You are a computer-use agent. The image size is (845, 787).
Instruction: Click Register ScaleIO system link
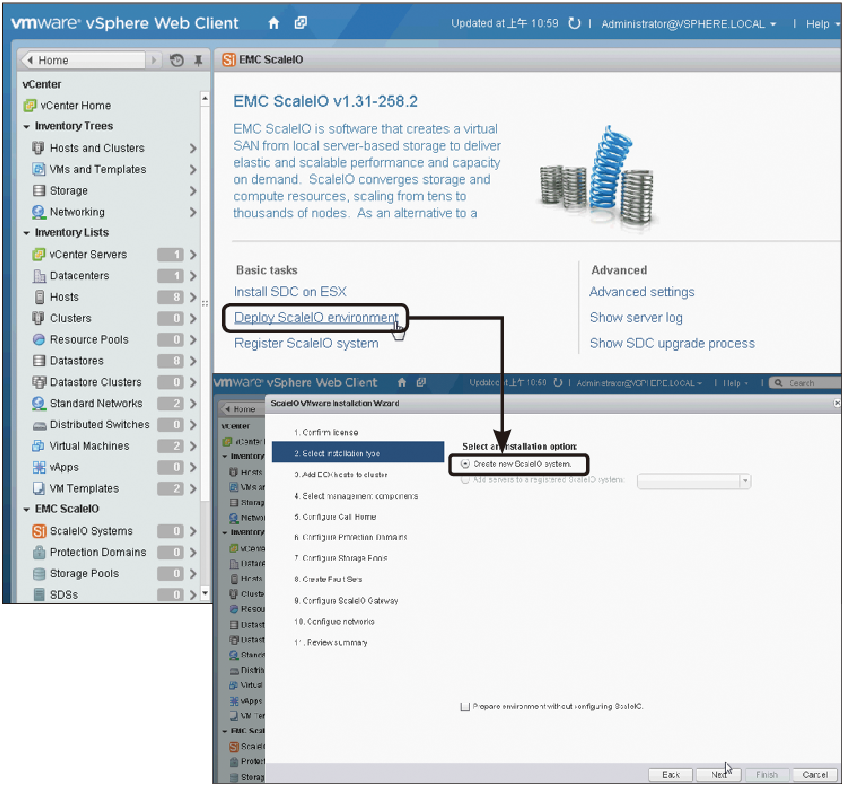pos(306,343)
